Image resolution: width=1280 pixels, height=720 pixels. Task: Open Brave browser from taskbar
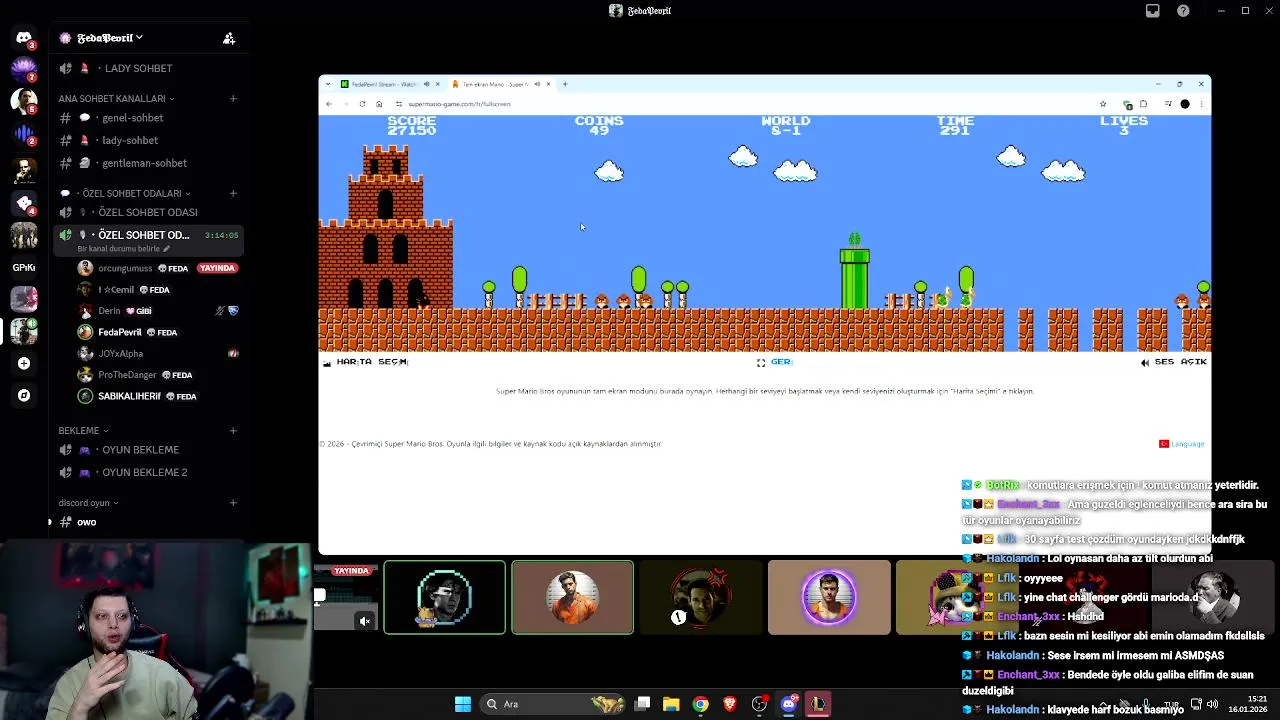[730, 704]
